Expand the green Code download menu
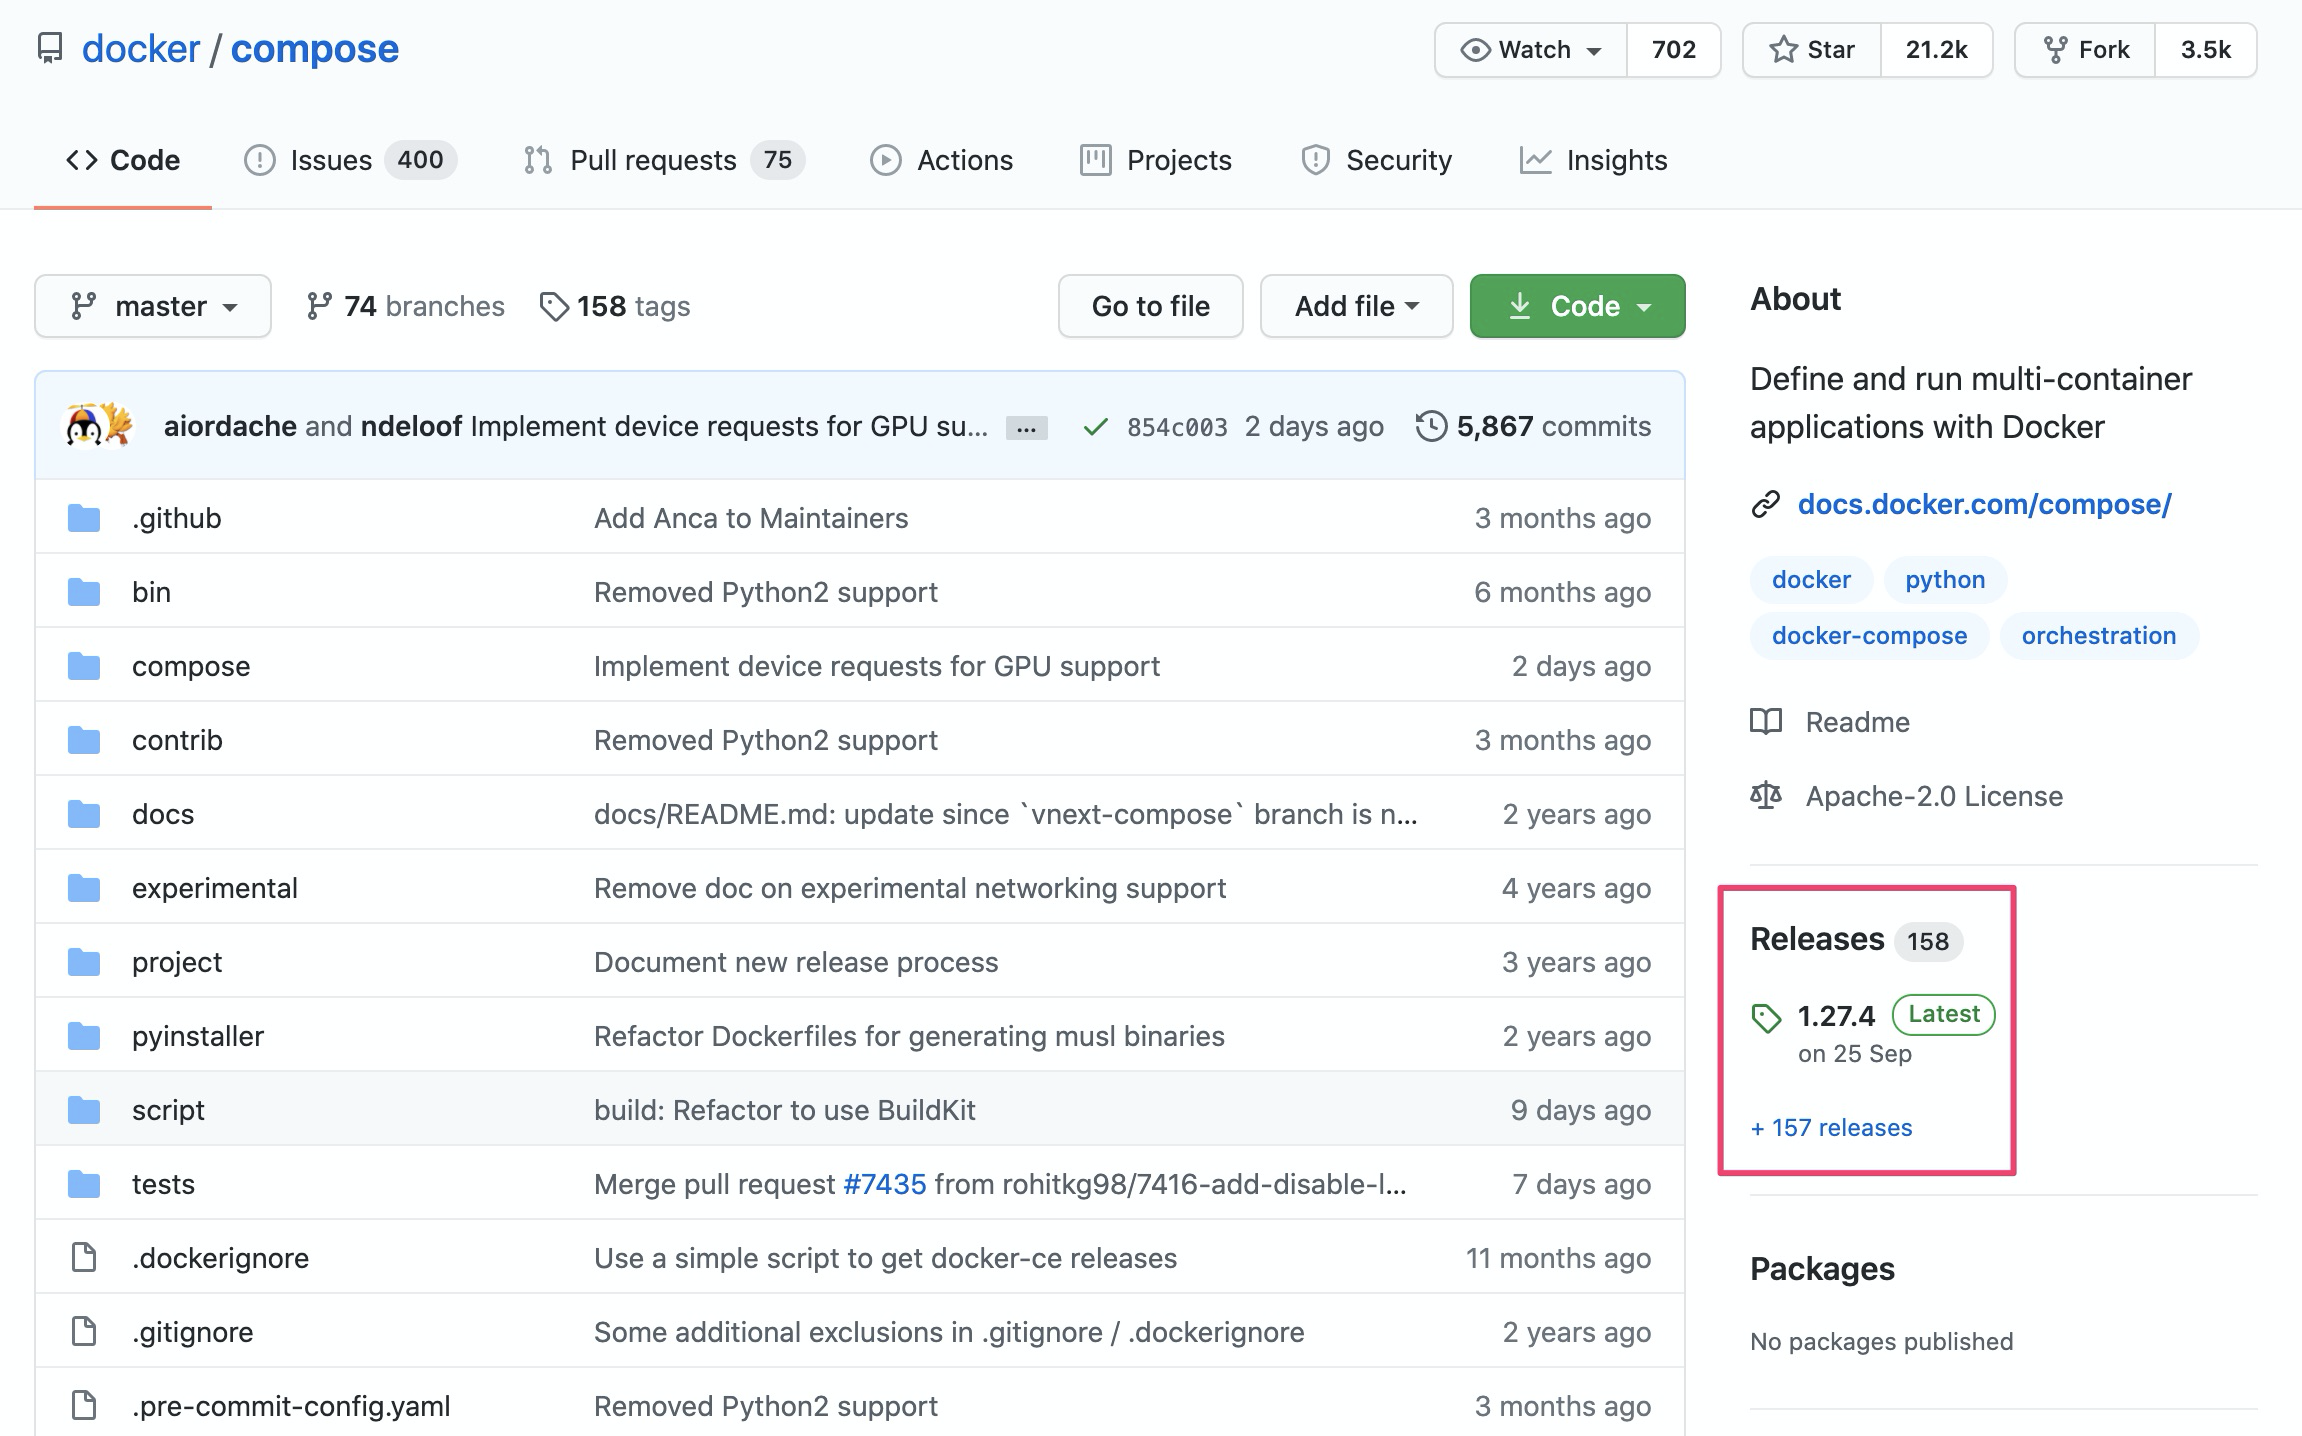2302x1436 pixels. (x=1577, y=306)
